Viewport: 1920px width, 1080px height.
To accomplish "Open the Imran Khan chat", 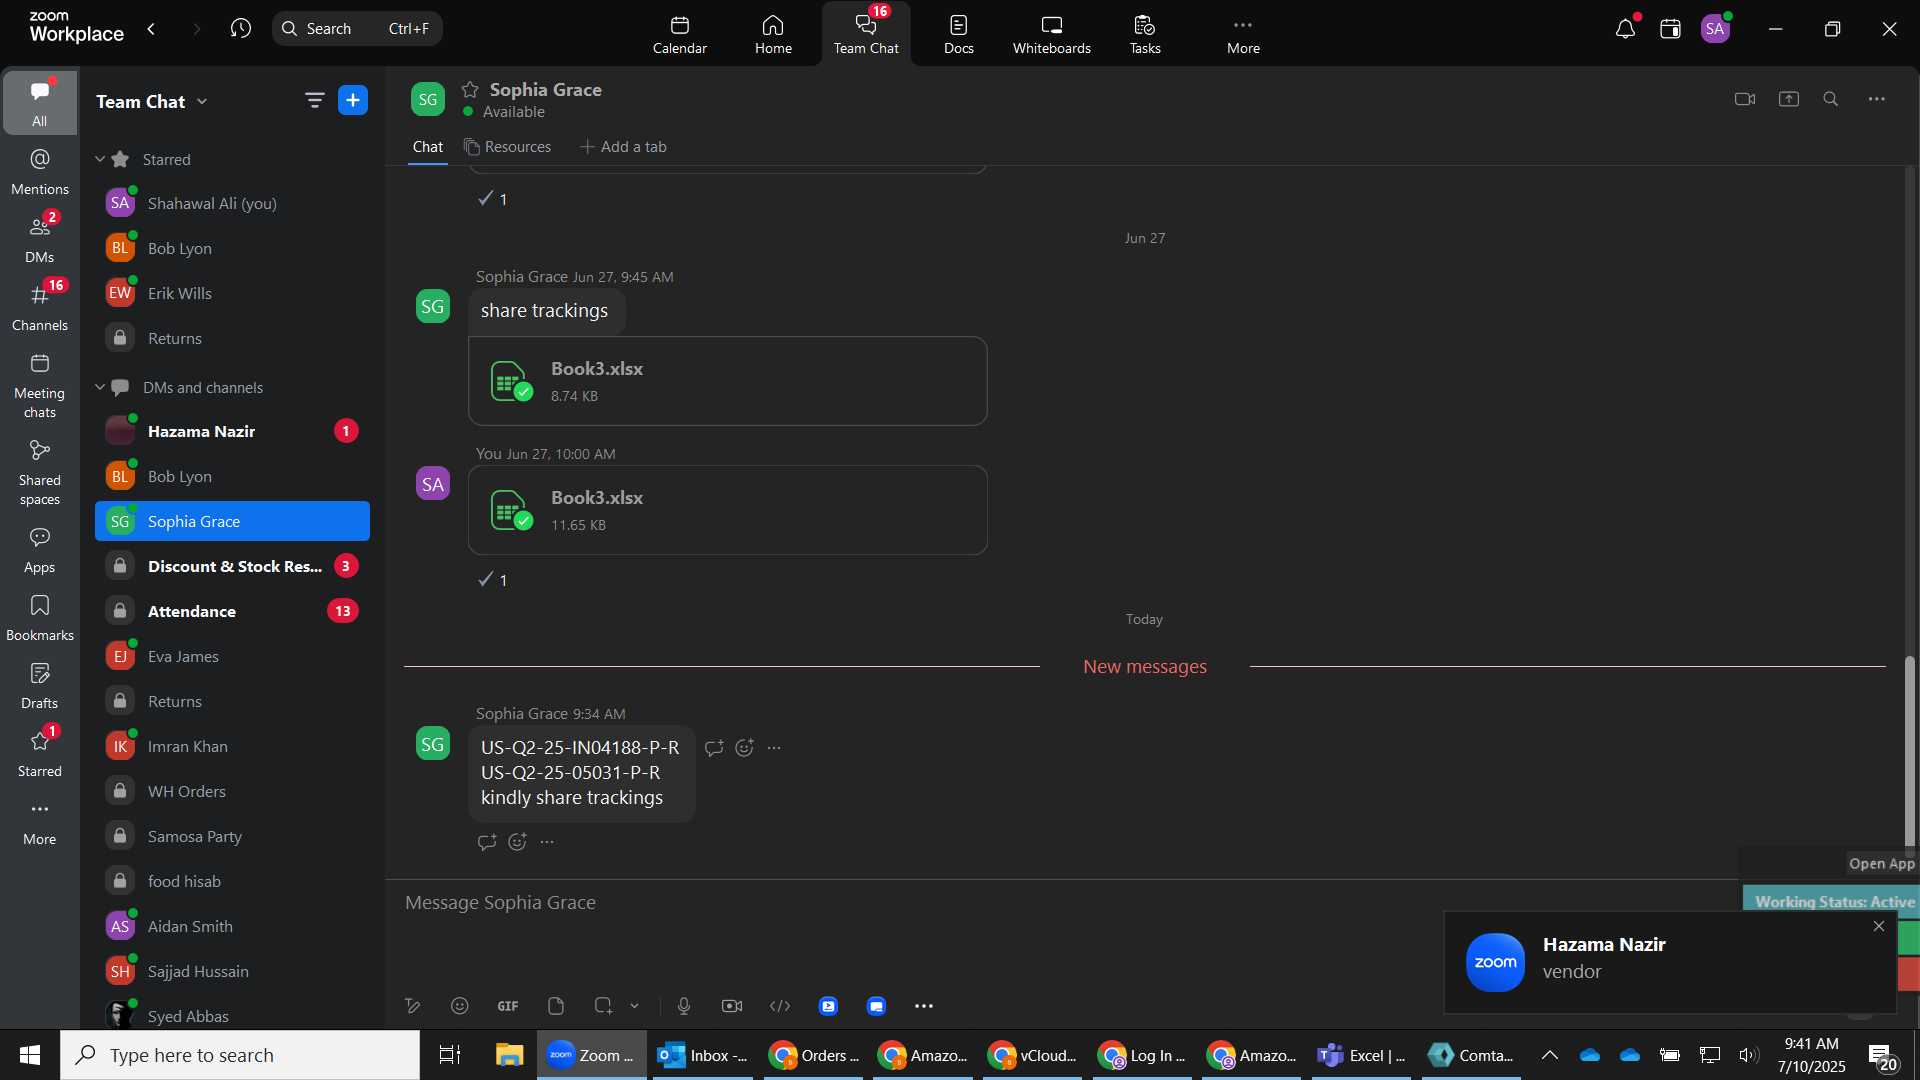I will pyautogui.click(x=232, y=746).
